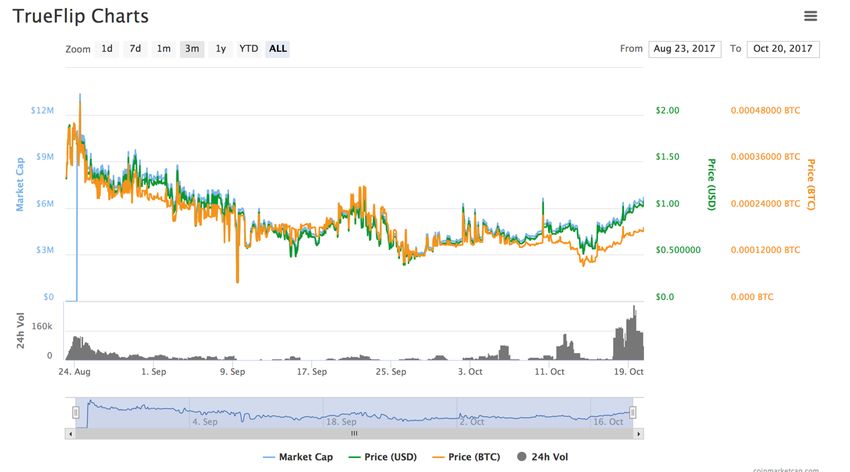850x472 pixels.
Task: Set zoom range to 1d
Action: pyautogui.click(x=107, y=49)
